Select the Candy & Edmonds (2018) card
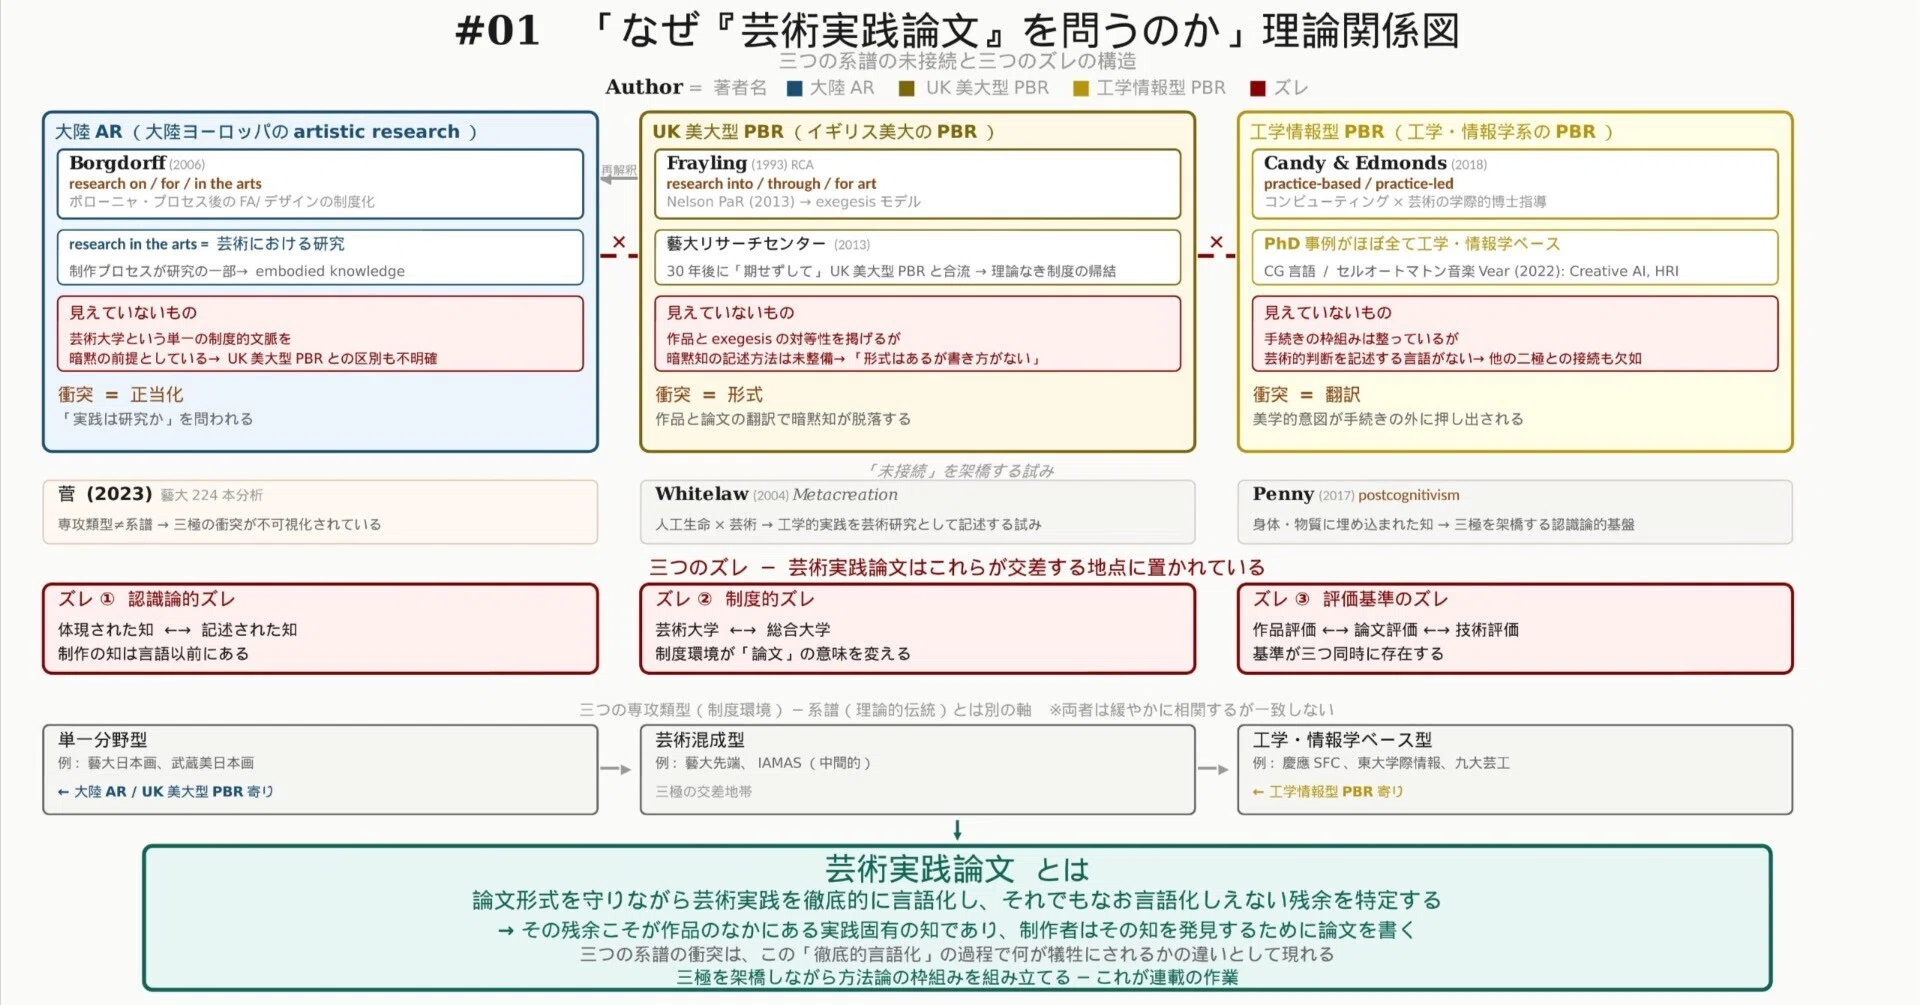Viewport: 1920px width, 1005px height. pyautogui.click(x=1515, y=184)
